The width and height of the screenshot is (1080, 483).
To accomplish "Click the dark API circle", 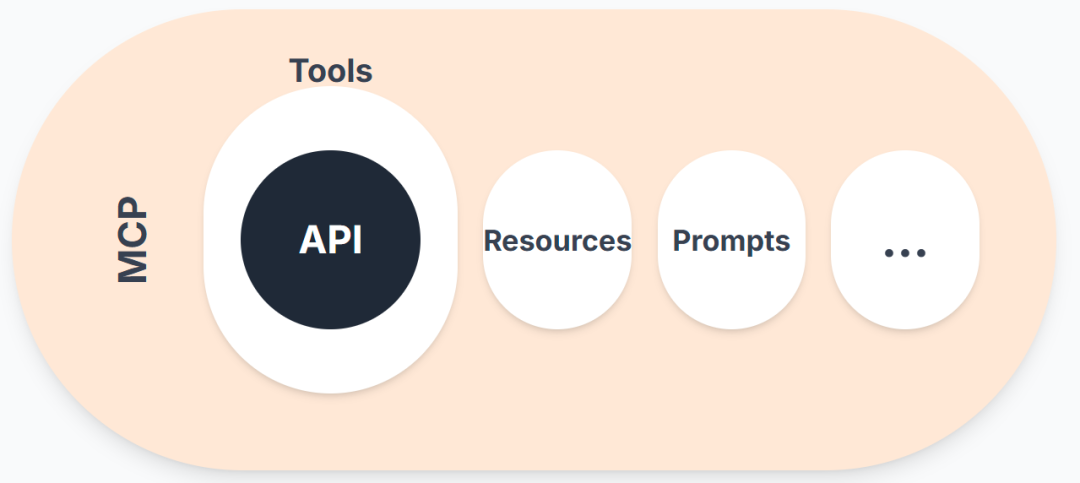I will click(331, 240).
